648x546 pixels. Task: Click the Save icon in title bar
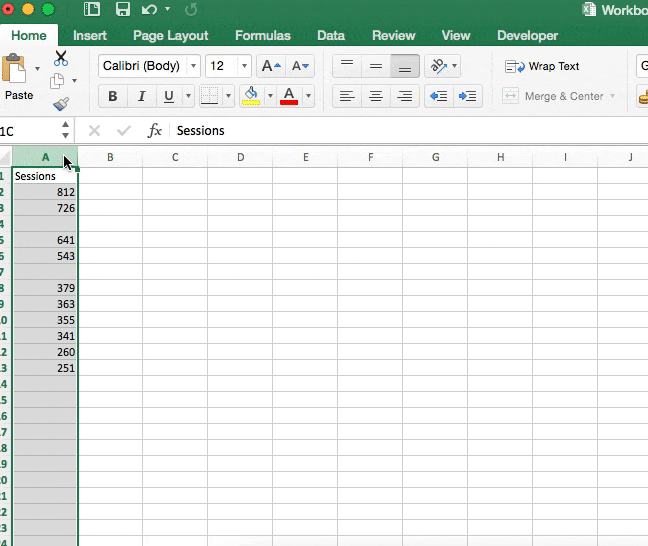coord(123,10)
